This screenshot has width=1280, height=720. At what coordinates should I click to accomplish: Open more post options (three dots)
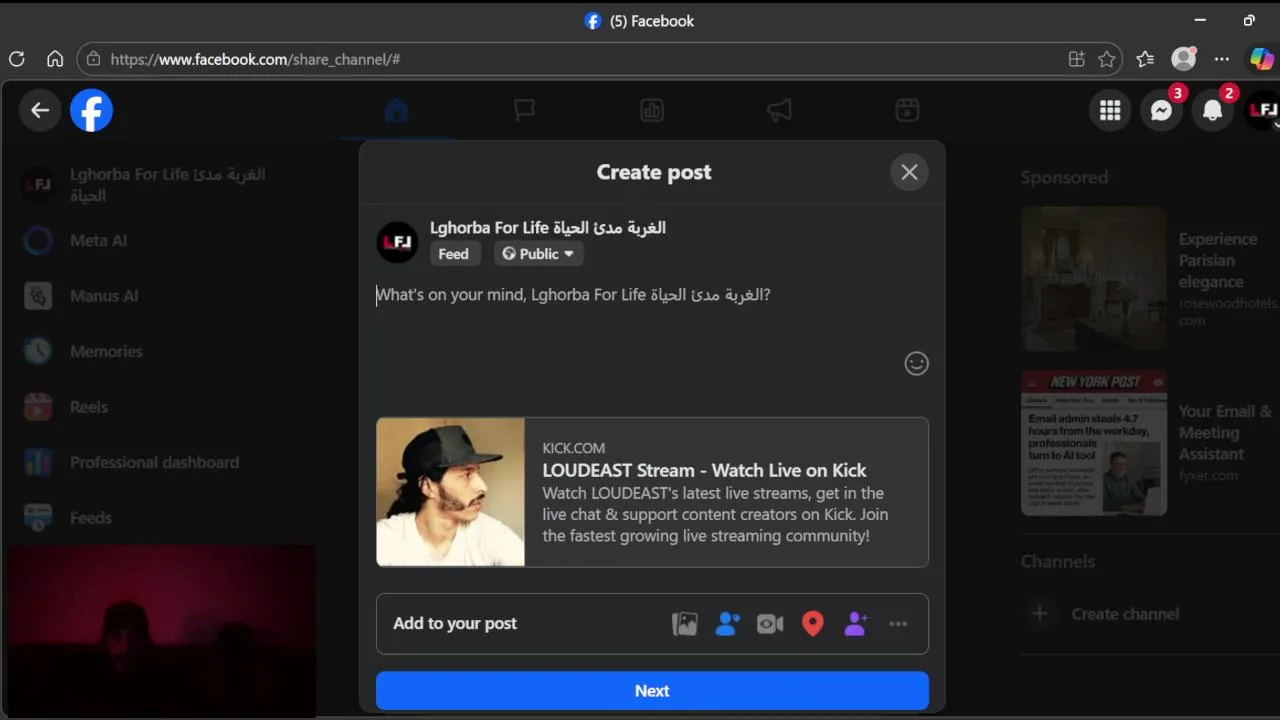pos(898,624)
